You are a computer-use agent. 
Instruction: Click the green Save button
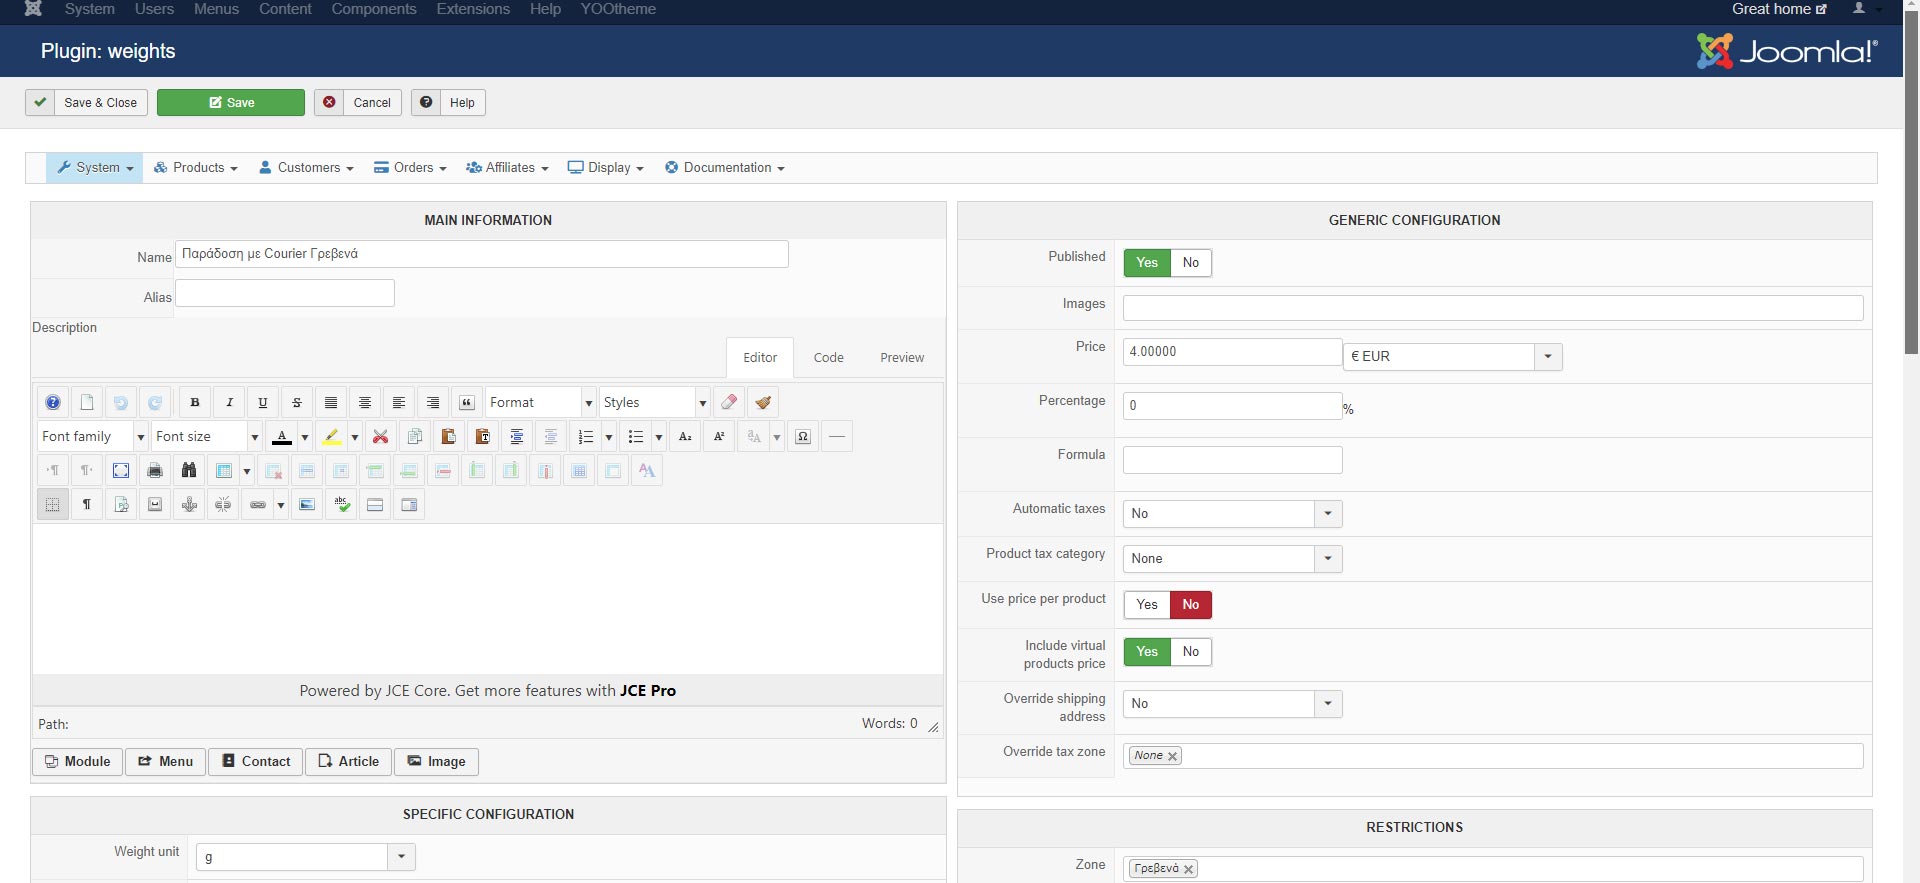click(x=231, y=103)
